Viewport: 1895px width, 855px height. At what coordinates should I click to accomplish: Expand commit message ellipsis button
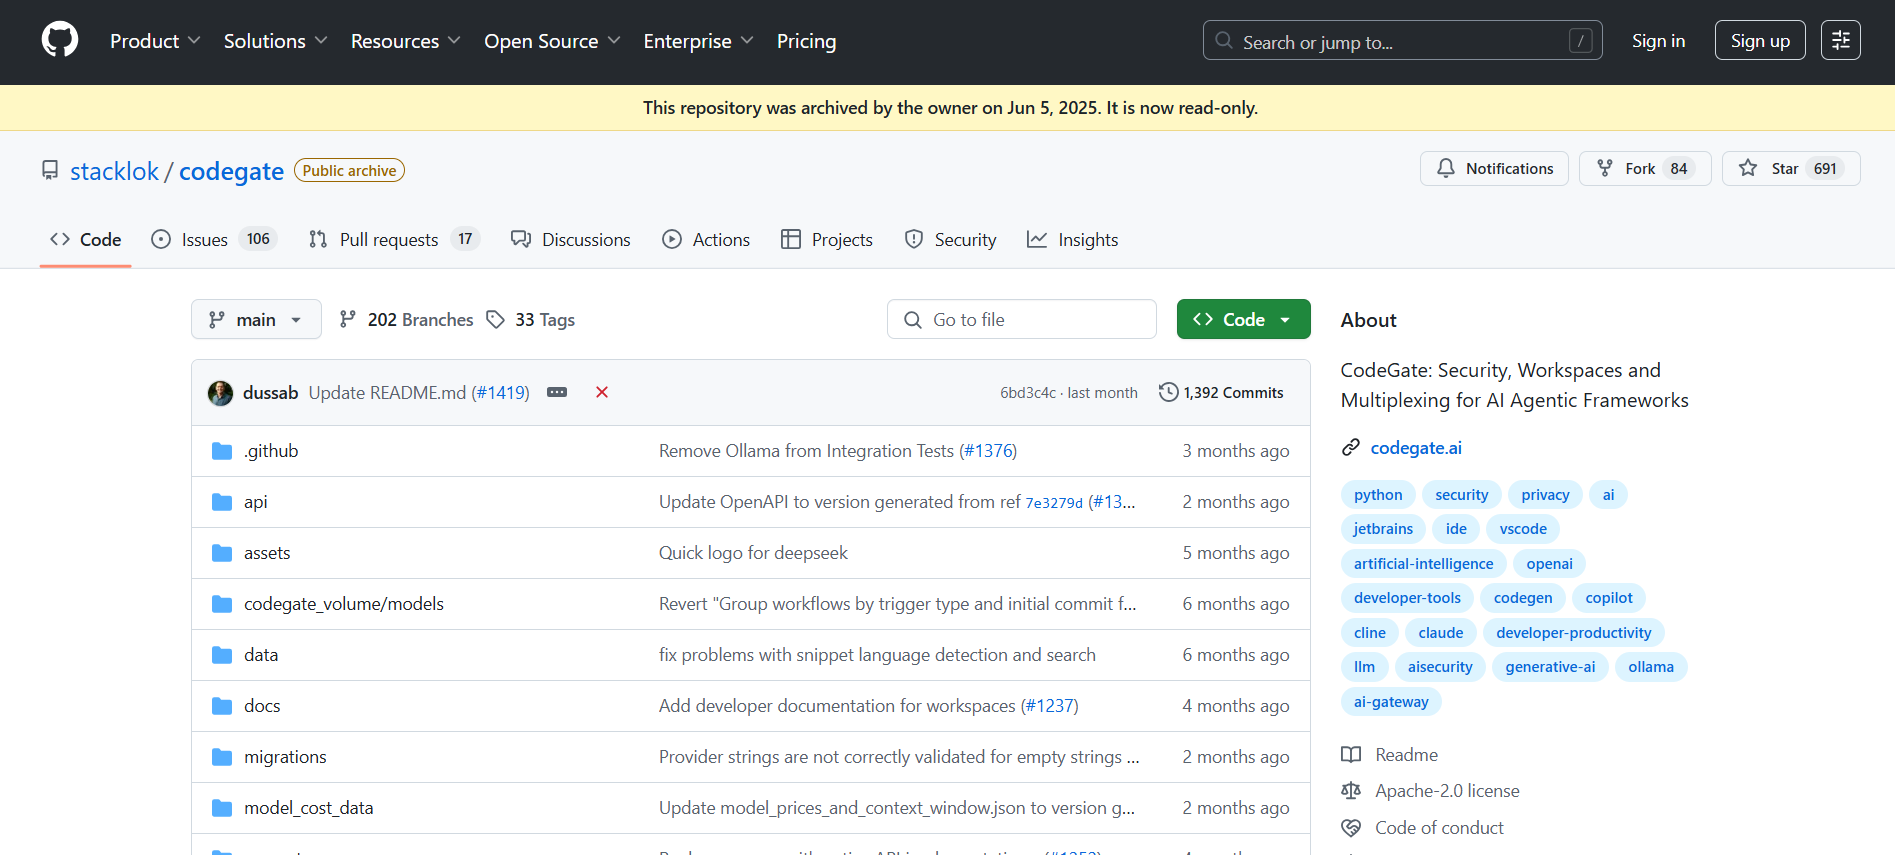557,392
